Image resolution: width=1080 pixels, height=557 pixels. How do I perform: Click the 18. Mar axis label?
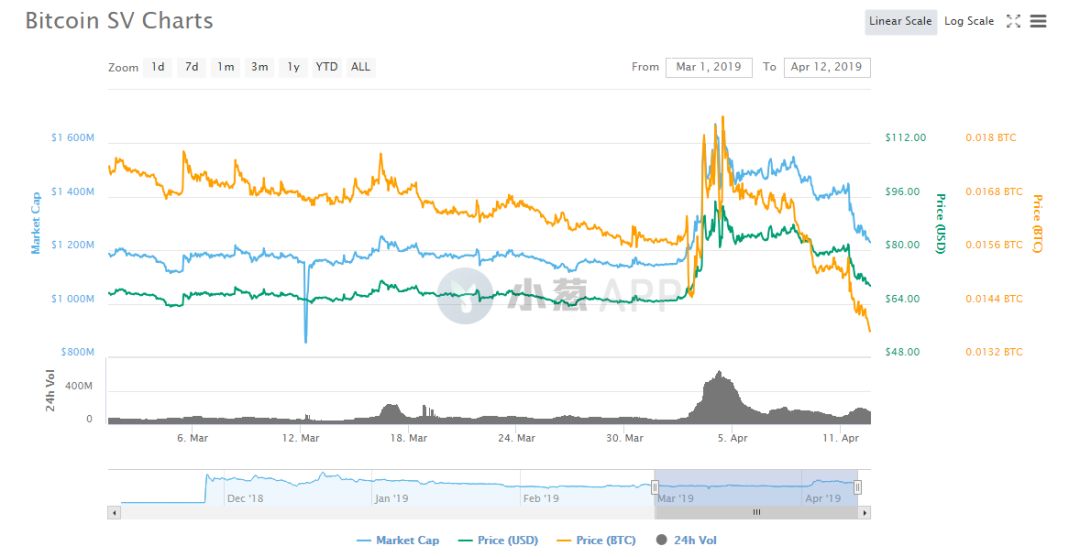coord(408,438)
